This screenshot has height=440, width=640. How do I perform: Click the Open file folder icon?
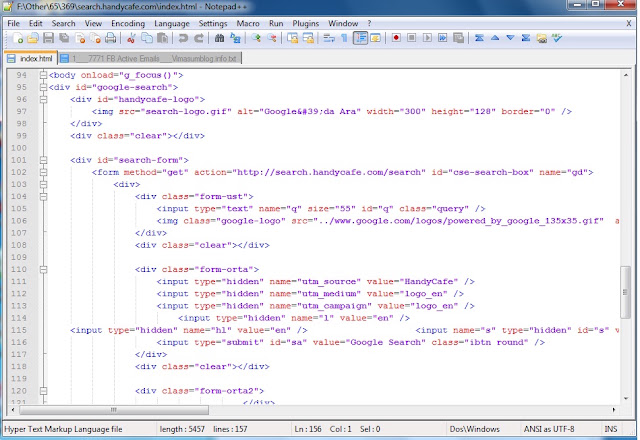pyautogui.click(x=33, y=38)
